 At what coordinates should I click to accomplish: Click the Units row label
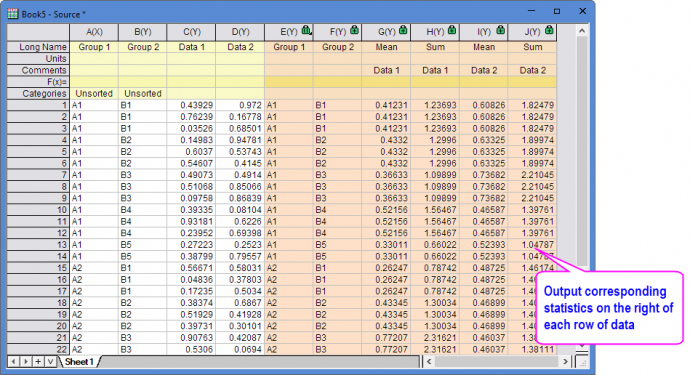[x=38, y=59]
